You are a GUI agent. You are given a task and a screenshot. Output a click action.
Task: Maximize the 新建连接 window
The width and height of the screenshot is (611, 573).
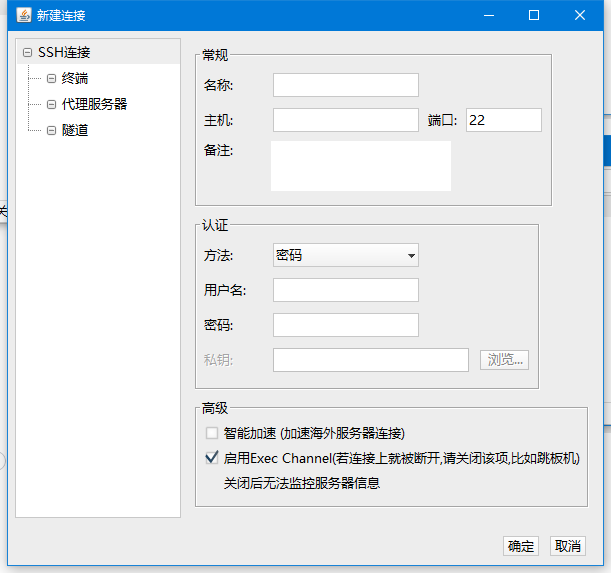point(534,15)
